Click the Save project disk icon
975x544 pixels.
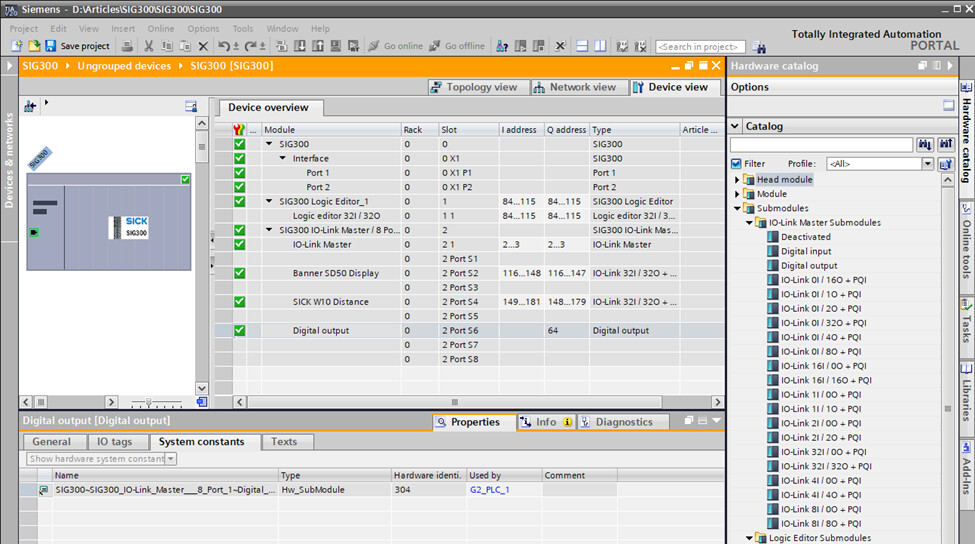(x=50, y=46)
